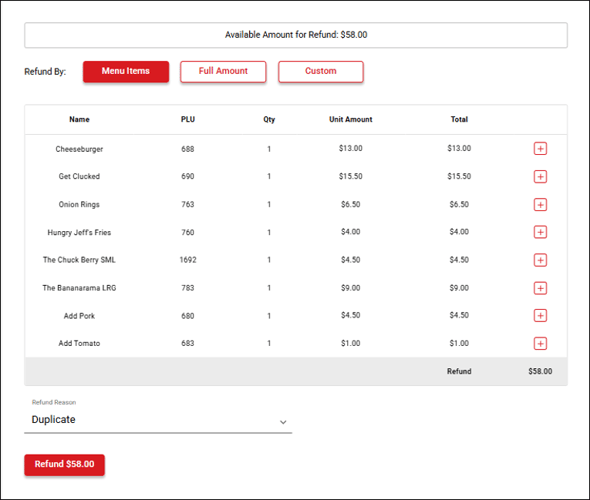Click the Refund $58.00 button

point(64,465)
